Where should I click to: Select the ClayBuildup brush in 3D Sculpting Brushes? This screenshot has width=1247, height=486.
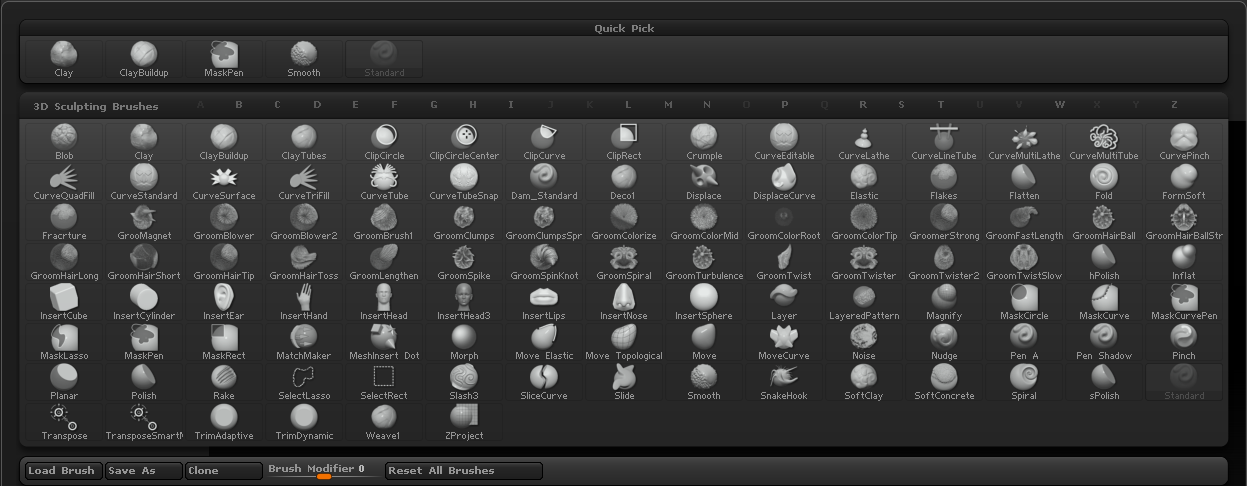[x=224, y=142]
